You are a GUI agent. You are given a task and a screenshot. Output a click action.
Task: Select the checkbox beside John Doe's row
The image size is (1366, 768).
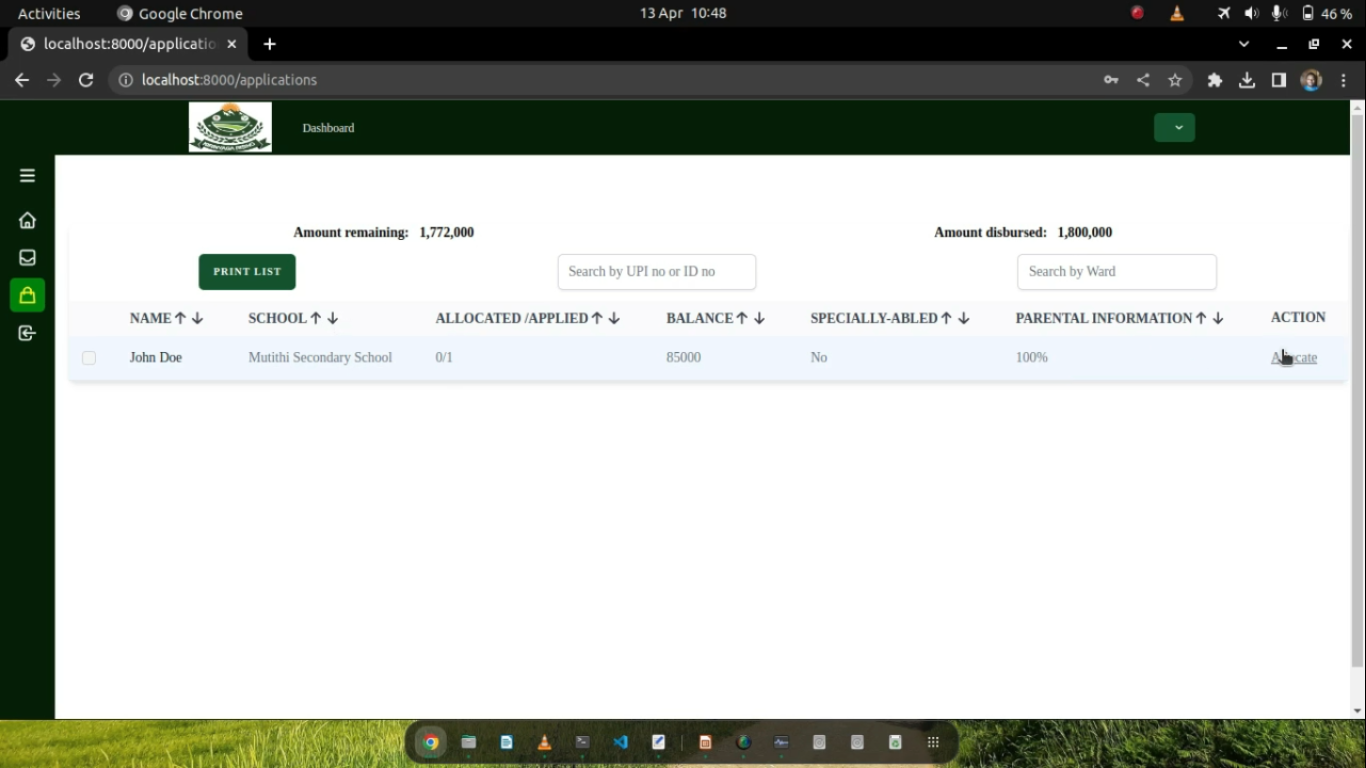pyautogui.click(x=88, y=357)
